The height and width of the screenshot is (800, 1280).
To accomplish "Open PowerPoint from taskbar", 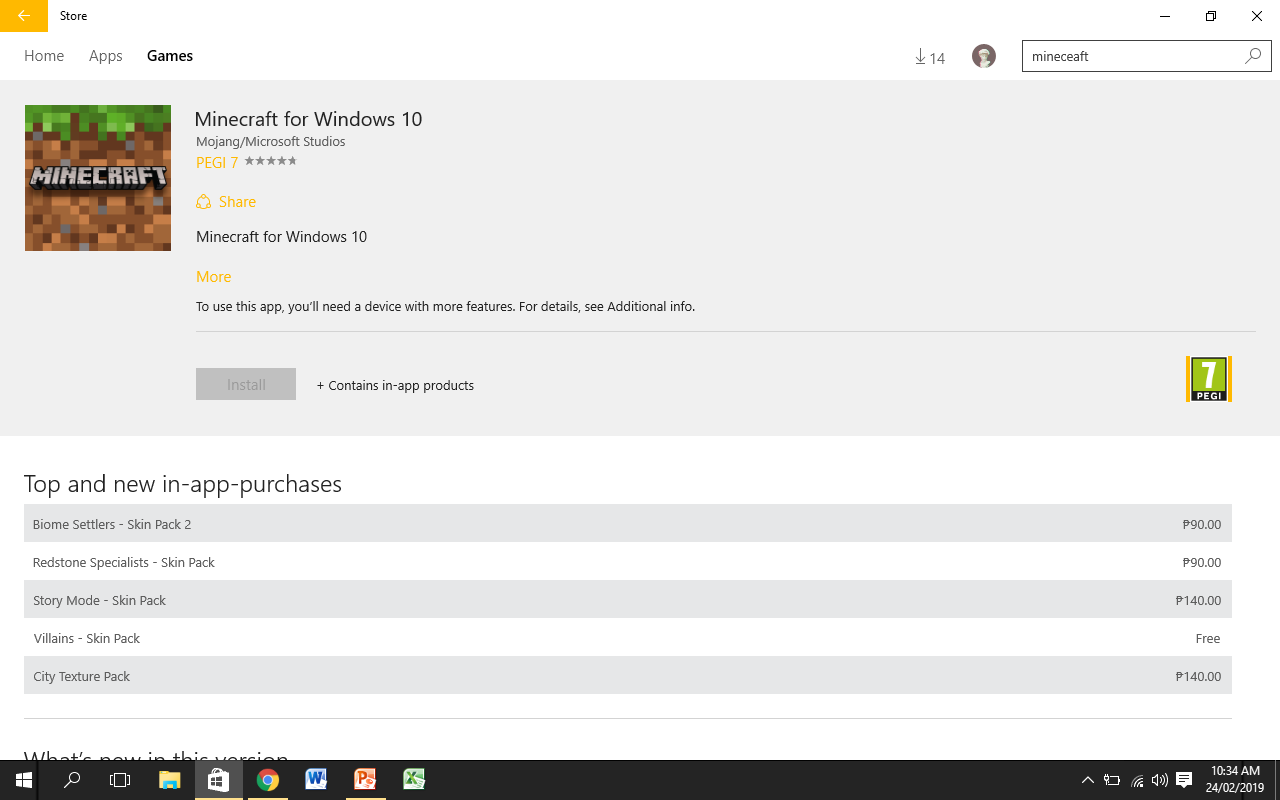I will coord(365,780).
